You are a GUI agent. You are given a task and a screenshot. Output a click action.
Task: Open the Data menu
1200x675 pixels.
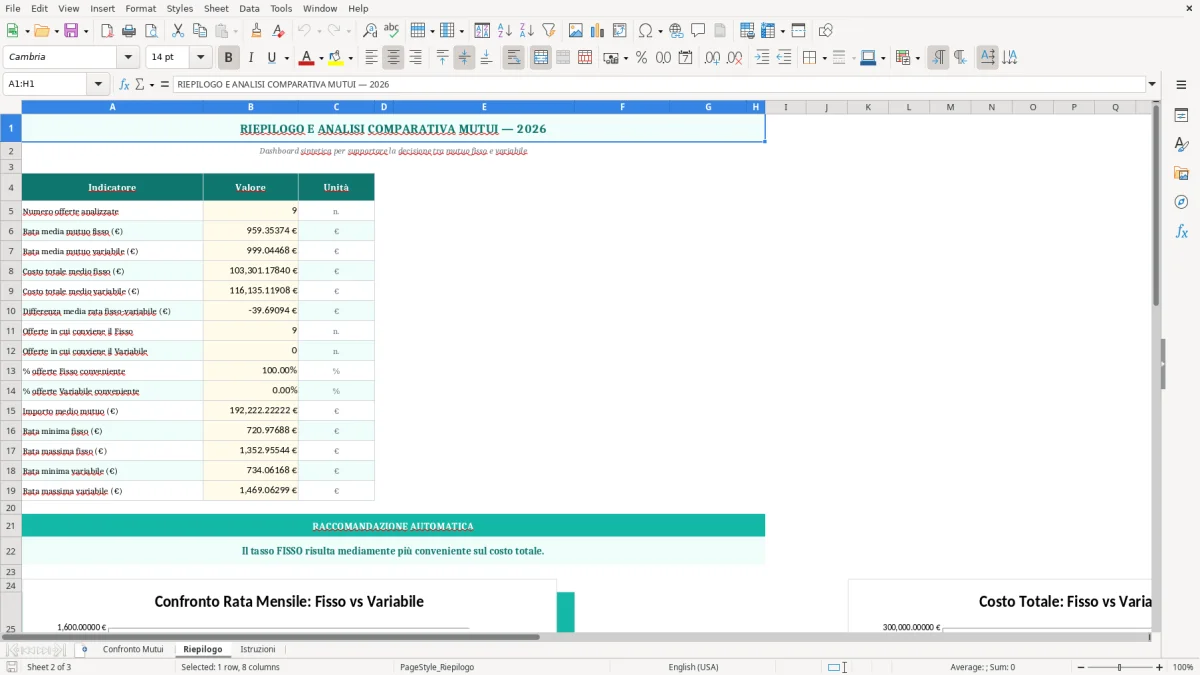(x=249, y=8)
